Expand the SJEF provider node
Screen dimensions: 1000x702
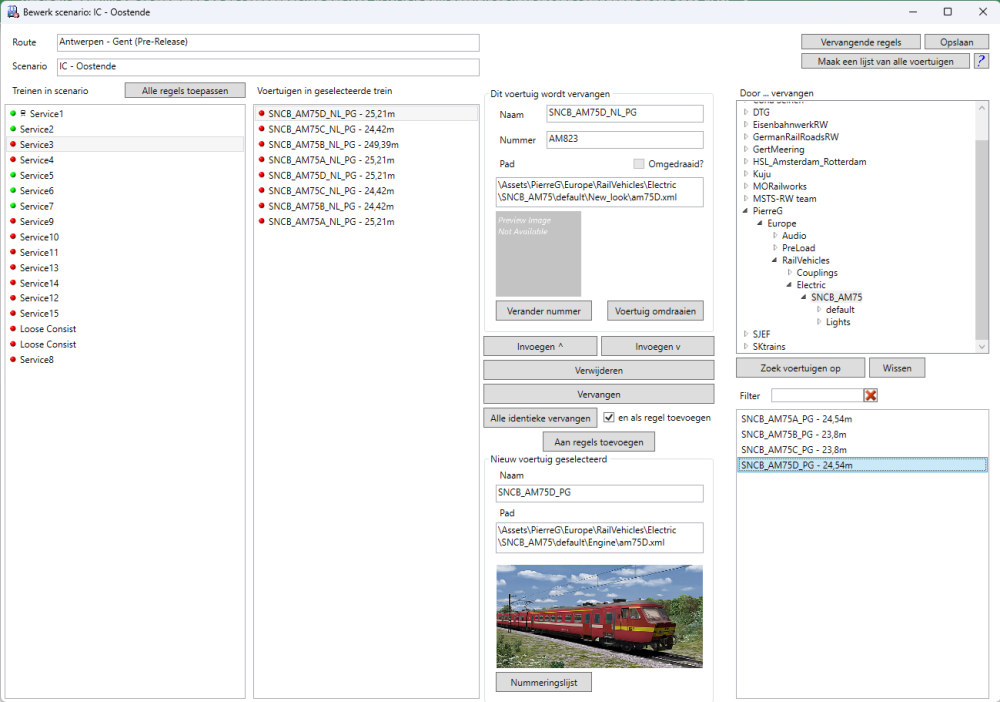coord(745,334)
